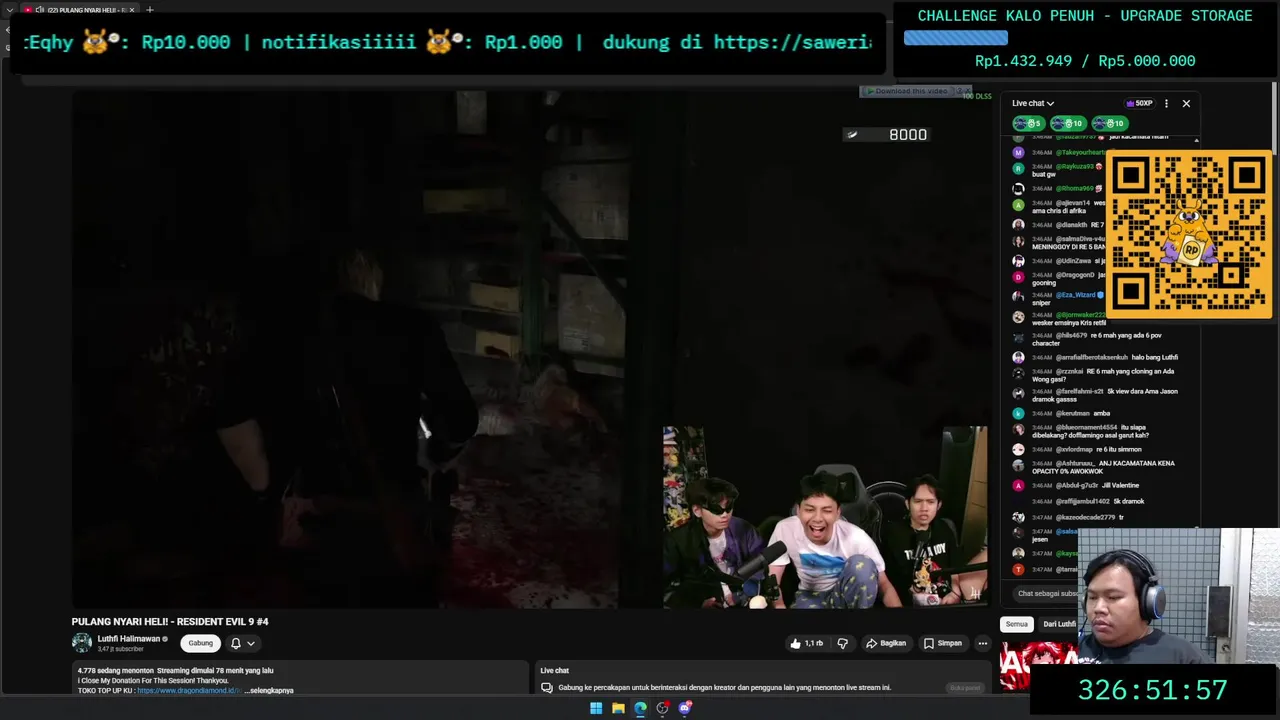Click chat message 'halo bang Luthfi'
The height and width of the screenshot is (720, 1280).
tap(1155, 357)
